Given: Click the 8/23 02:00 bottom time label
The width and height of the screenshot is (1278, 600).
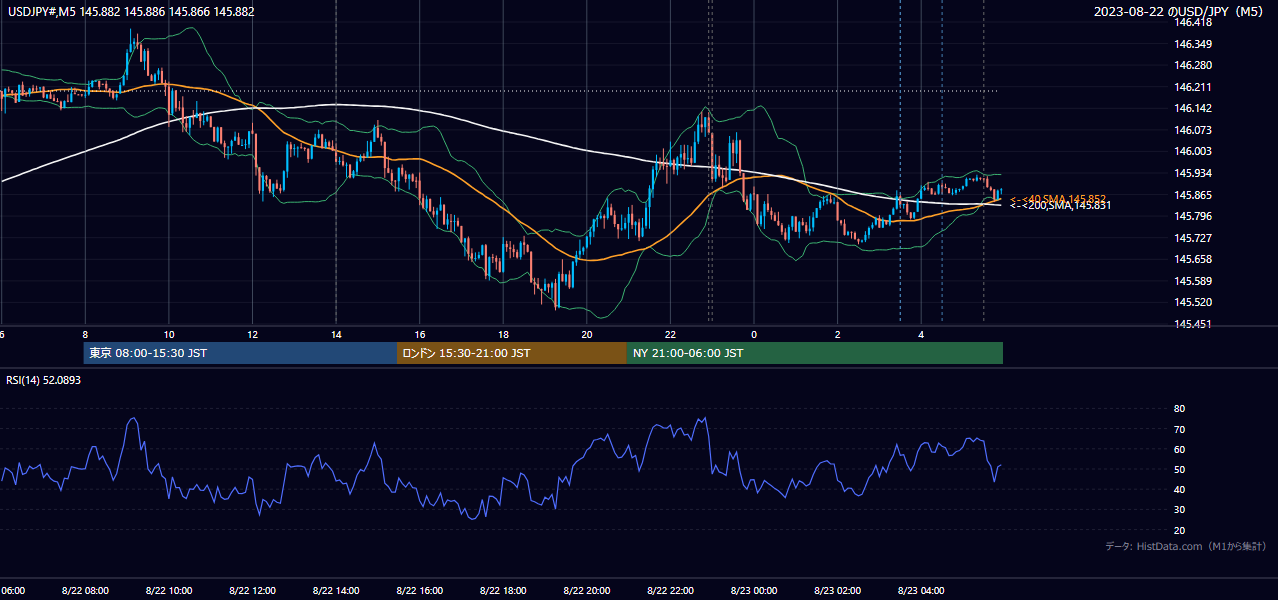Looking at the screenshot, I should pos(837,590).
